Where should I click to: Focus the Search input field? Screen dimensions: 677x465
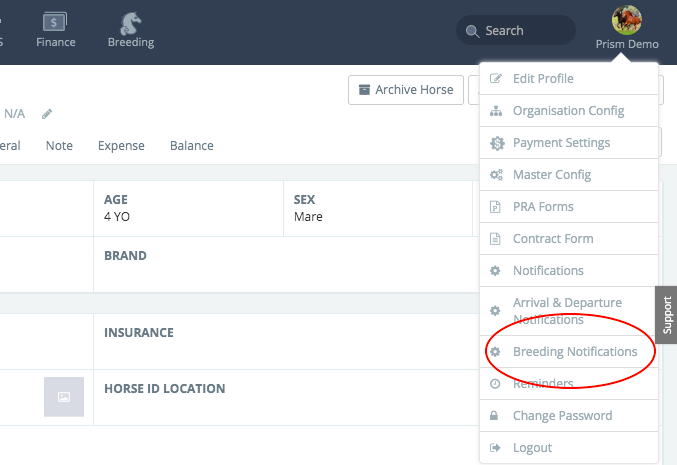516,31
